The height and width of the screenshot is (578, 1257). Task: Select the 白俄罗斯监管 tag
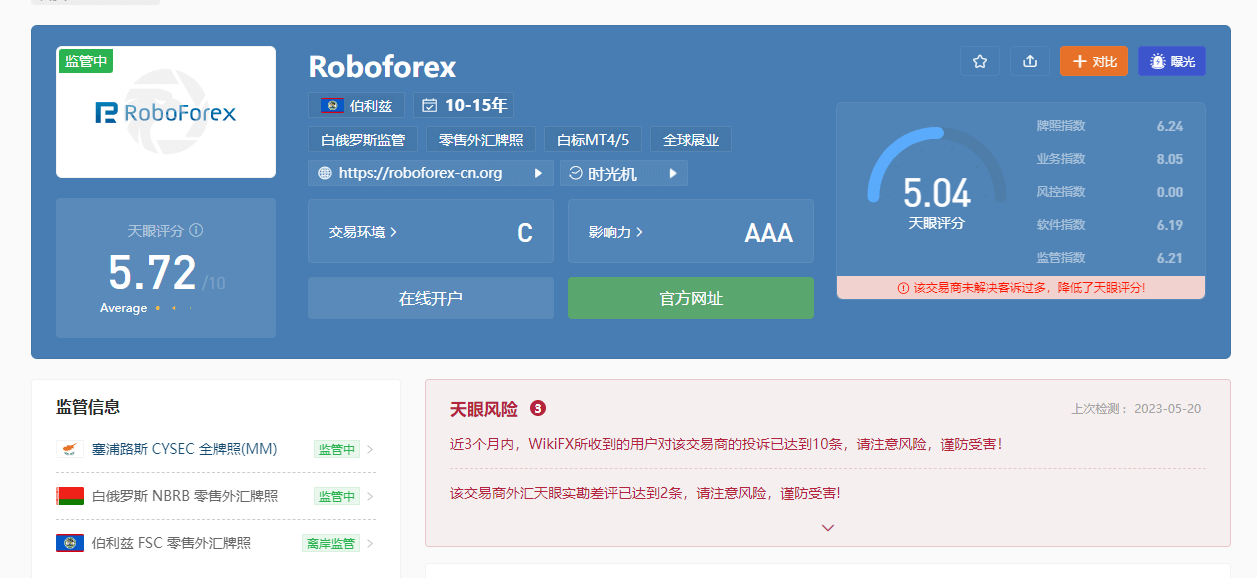[x=363, y=139]
